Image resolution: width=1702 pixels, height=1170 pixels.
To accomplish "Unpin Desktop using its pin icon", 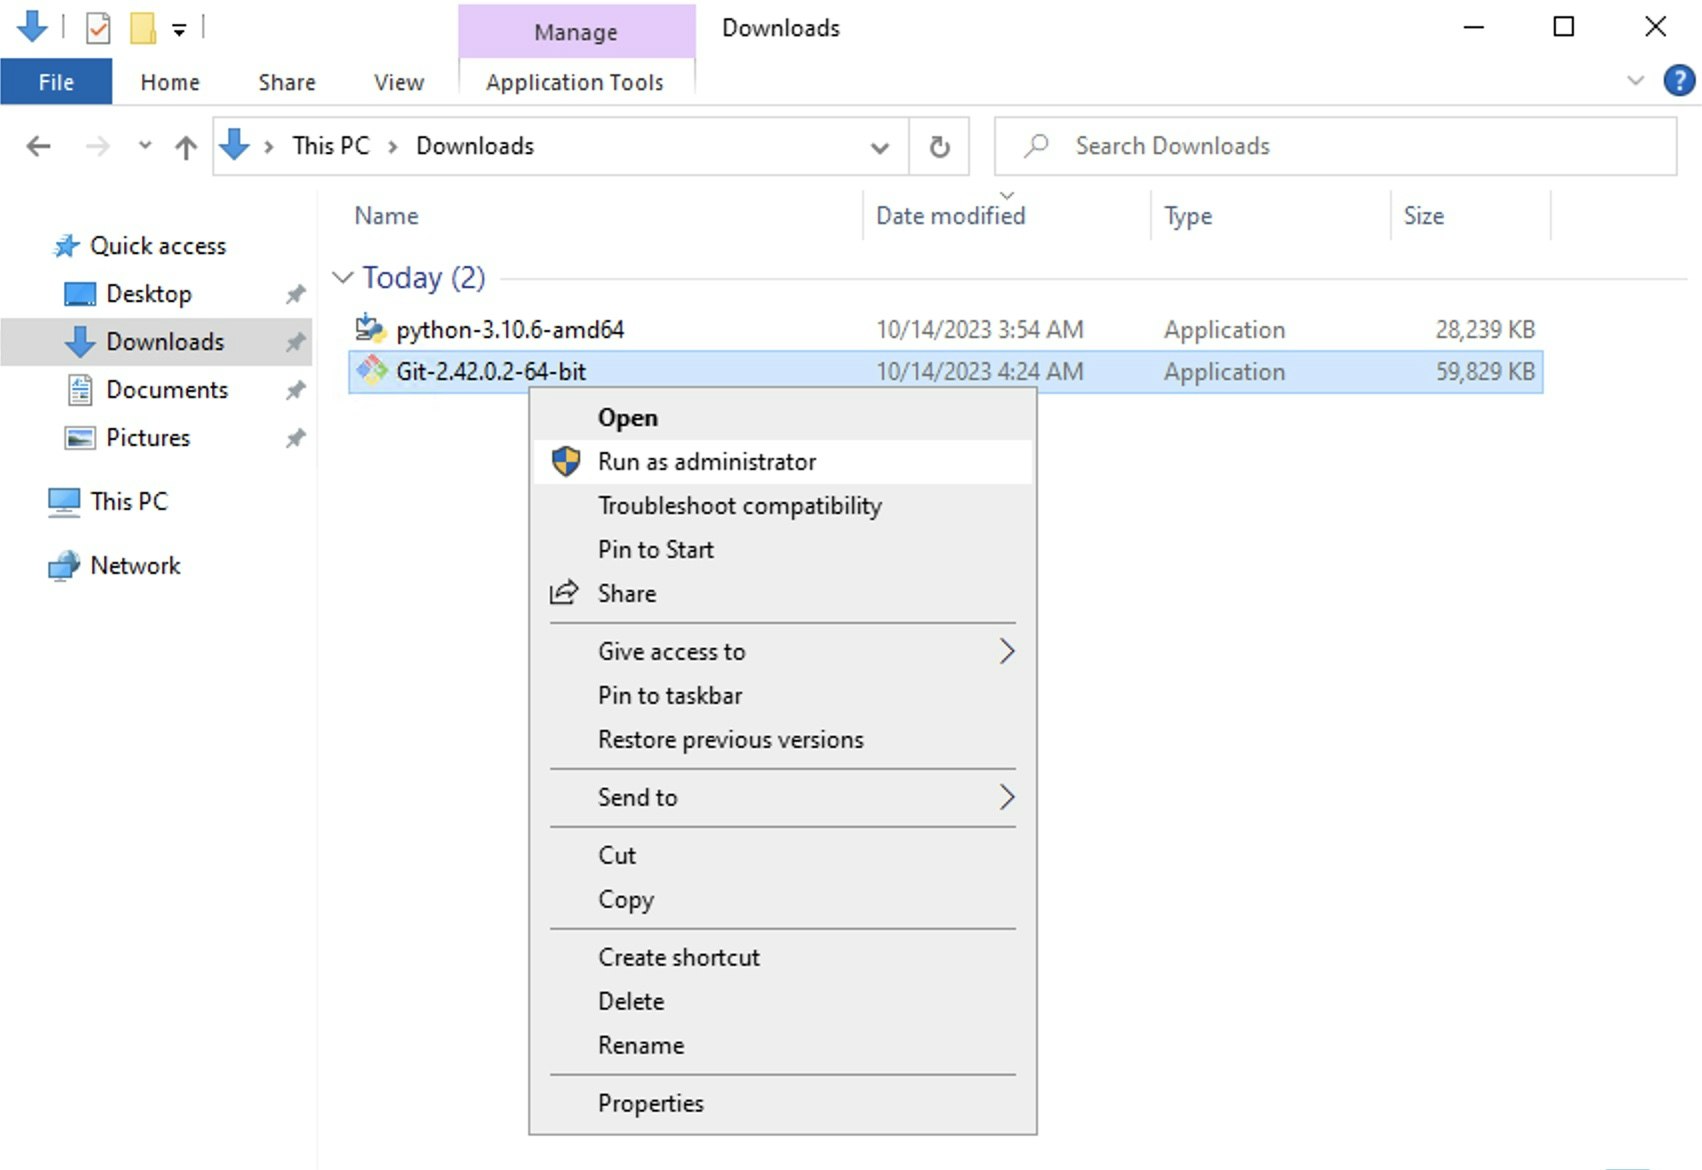I will (295, 294).
